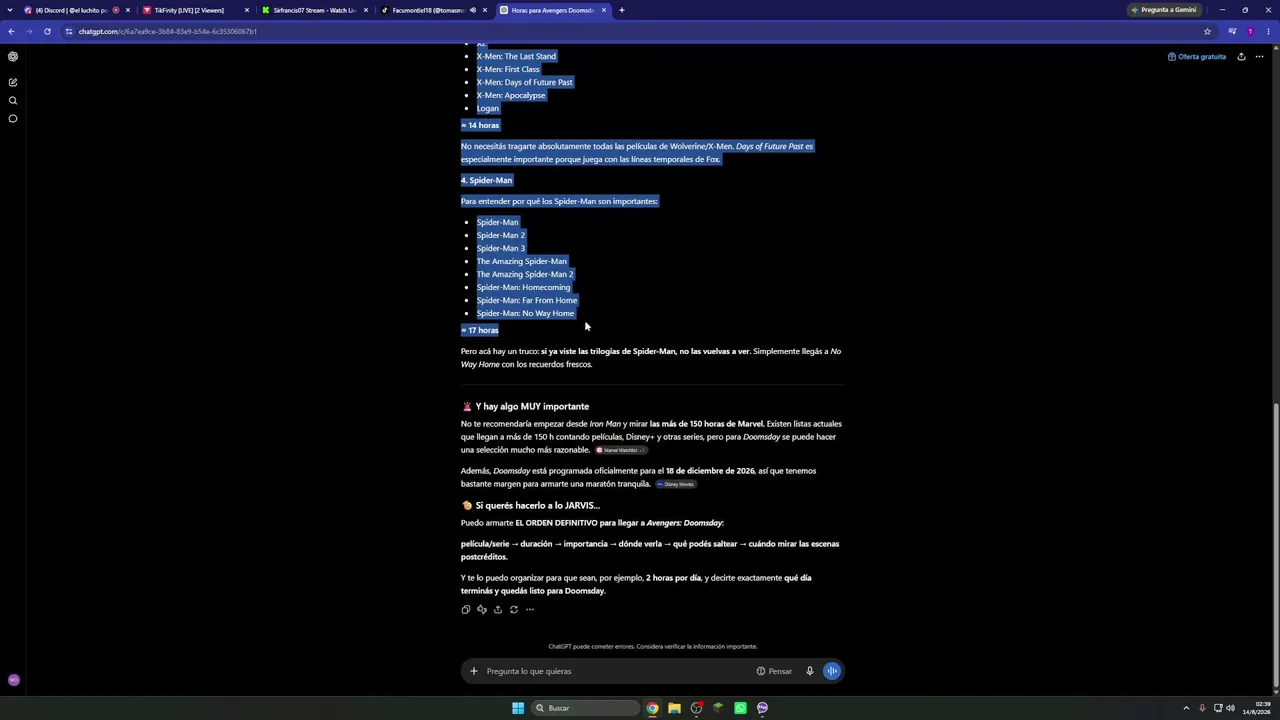Show hidden icons in the system tray
1280x720 pixels.
1186,708
